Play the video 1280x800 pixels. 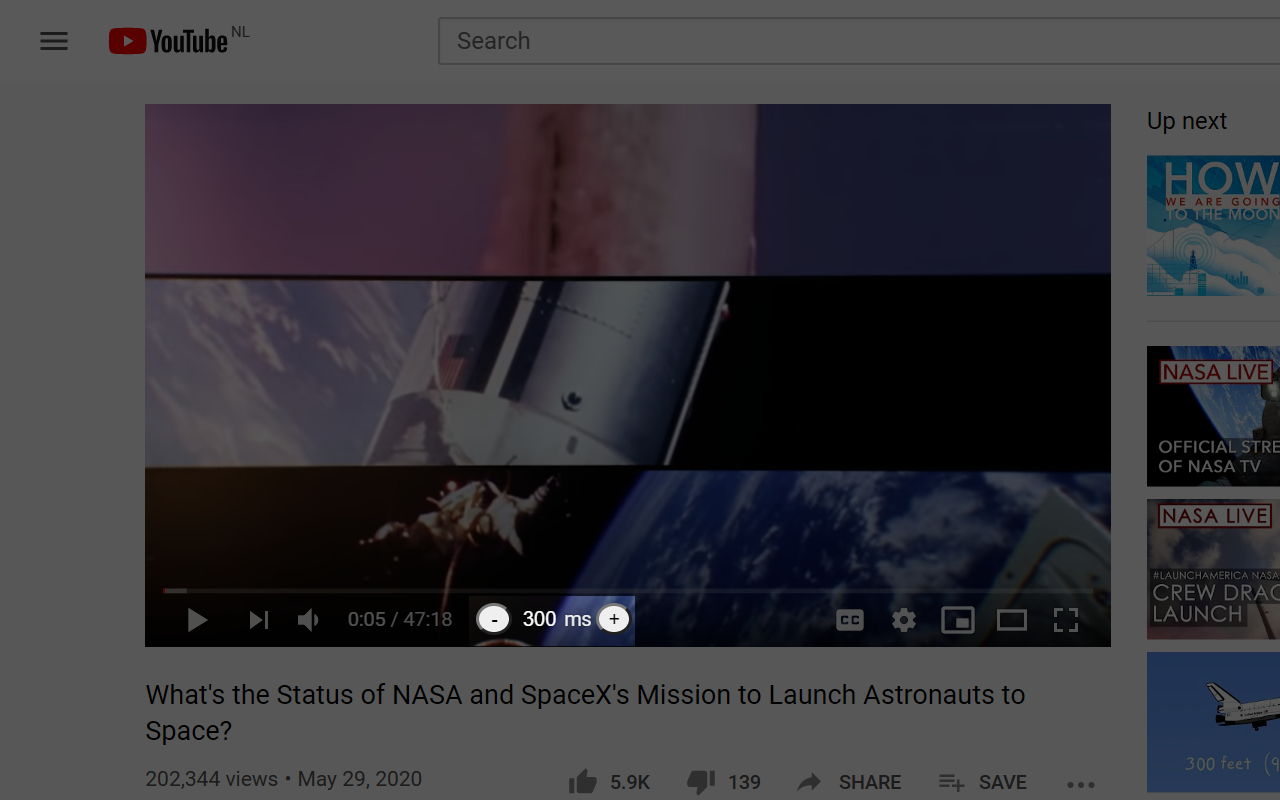(x=197, y=620)
